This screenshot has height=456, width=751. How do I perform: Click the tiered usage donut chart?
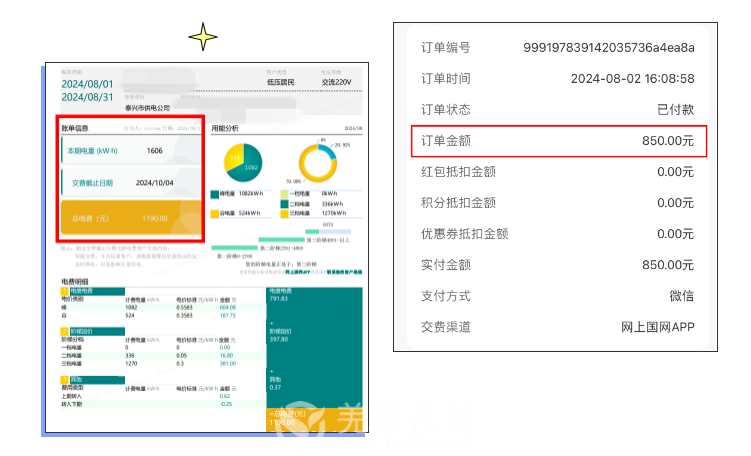coord(318,163)
